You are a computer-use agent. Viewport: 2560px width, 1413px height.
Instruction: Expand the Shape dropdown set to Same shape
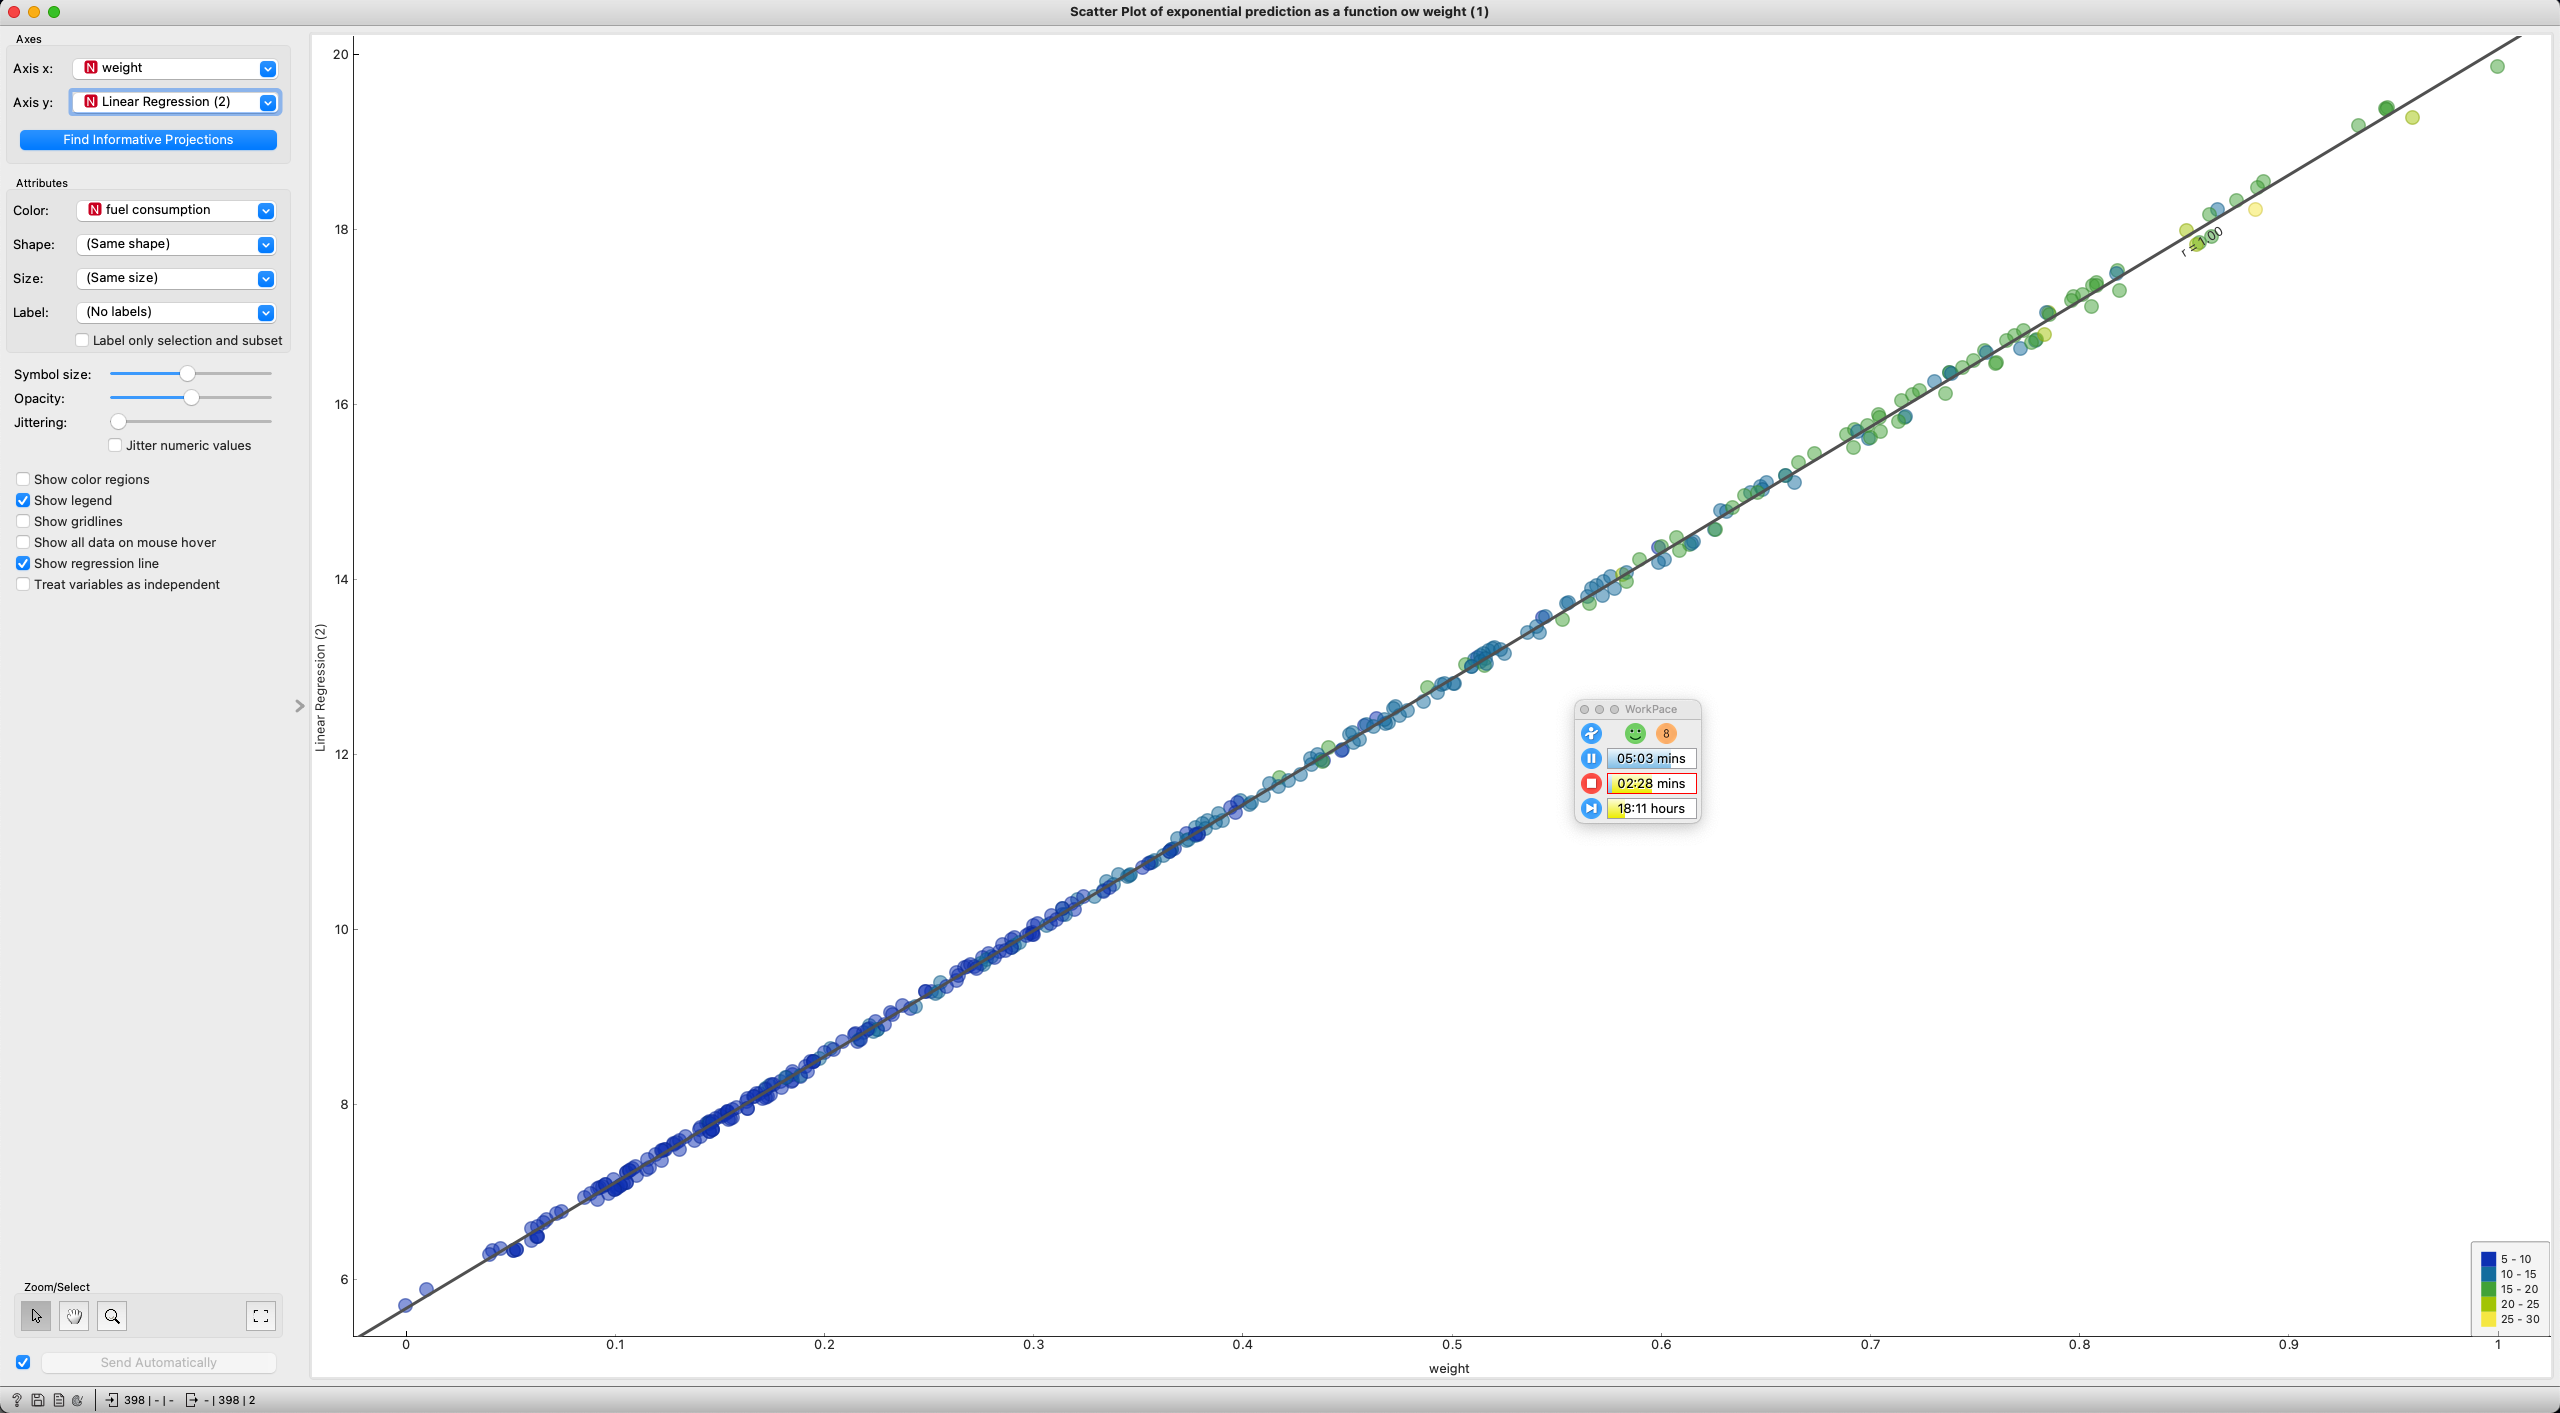[x=265, y=244]
